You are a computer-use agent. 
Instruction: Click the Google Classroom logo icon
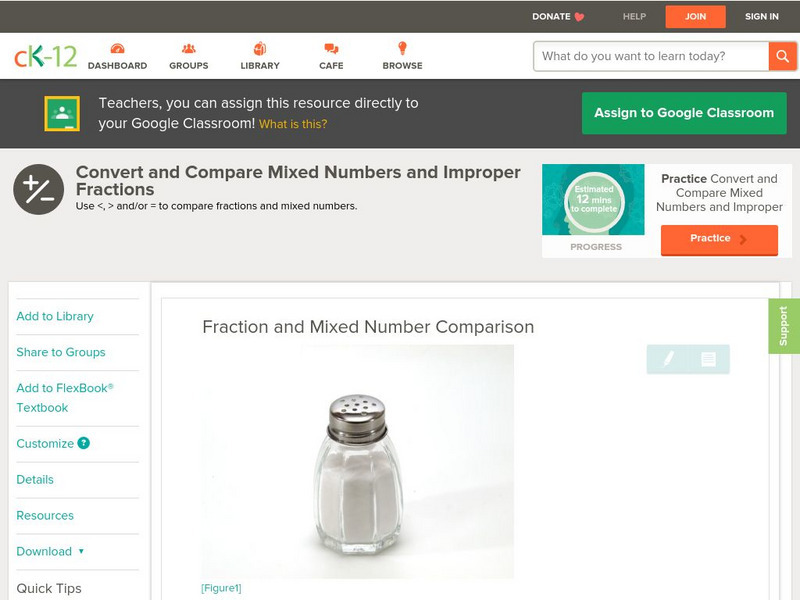point(62,113)
